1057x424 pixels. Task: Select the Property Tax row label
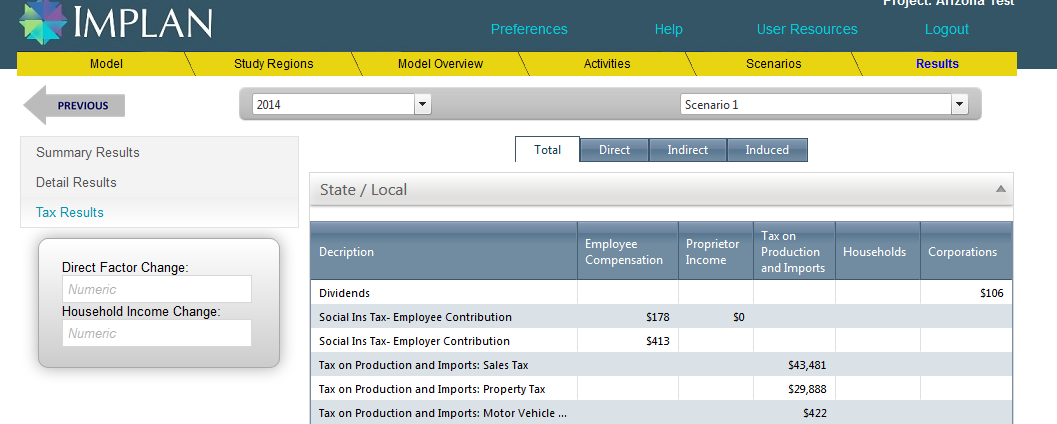(x=432, y=390)
